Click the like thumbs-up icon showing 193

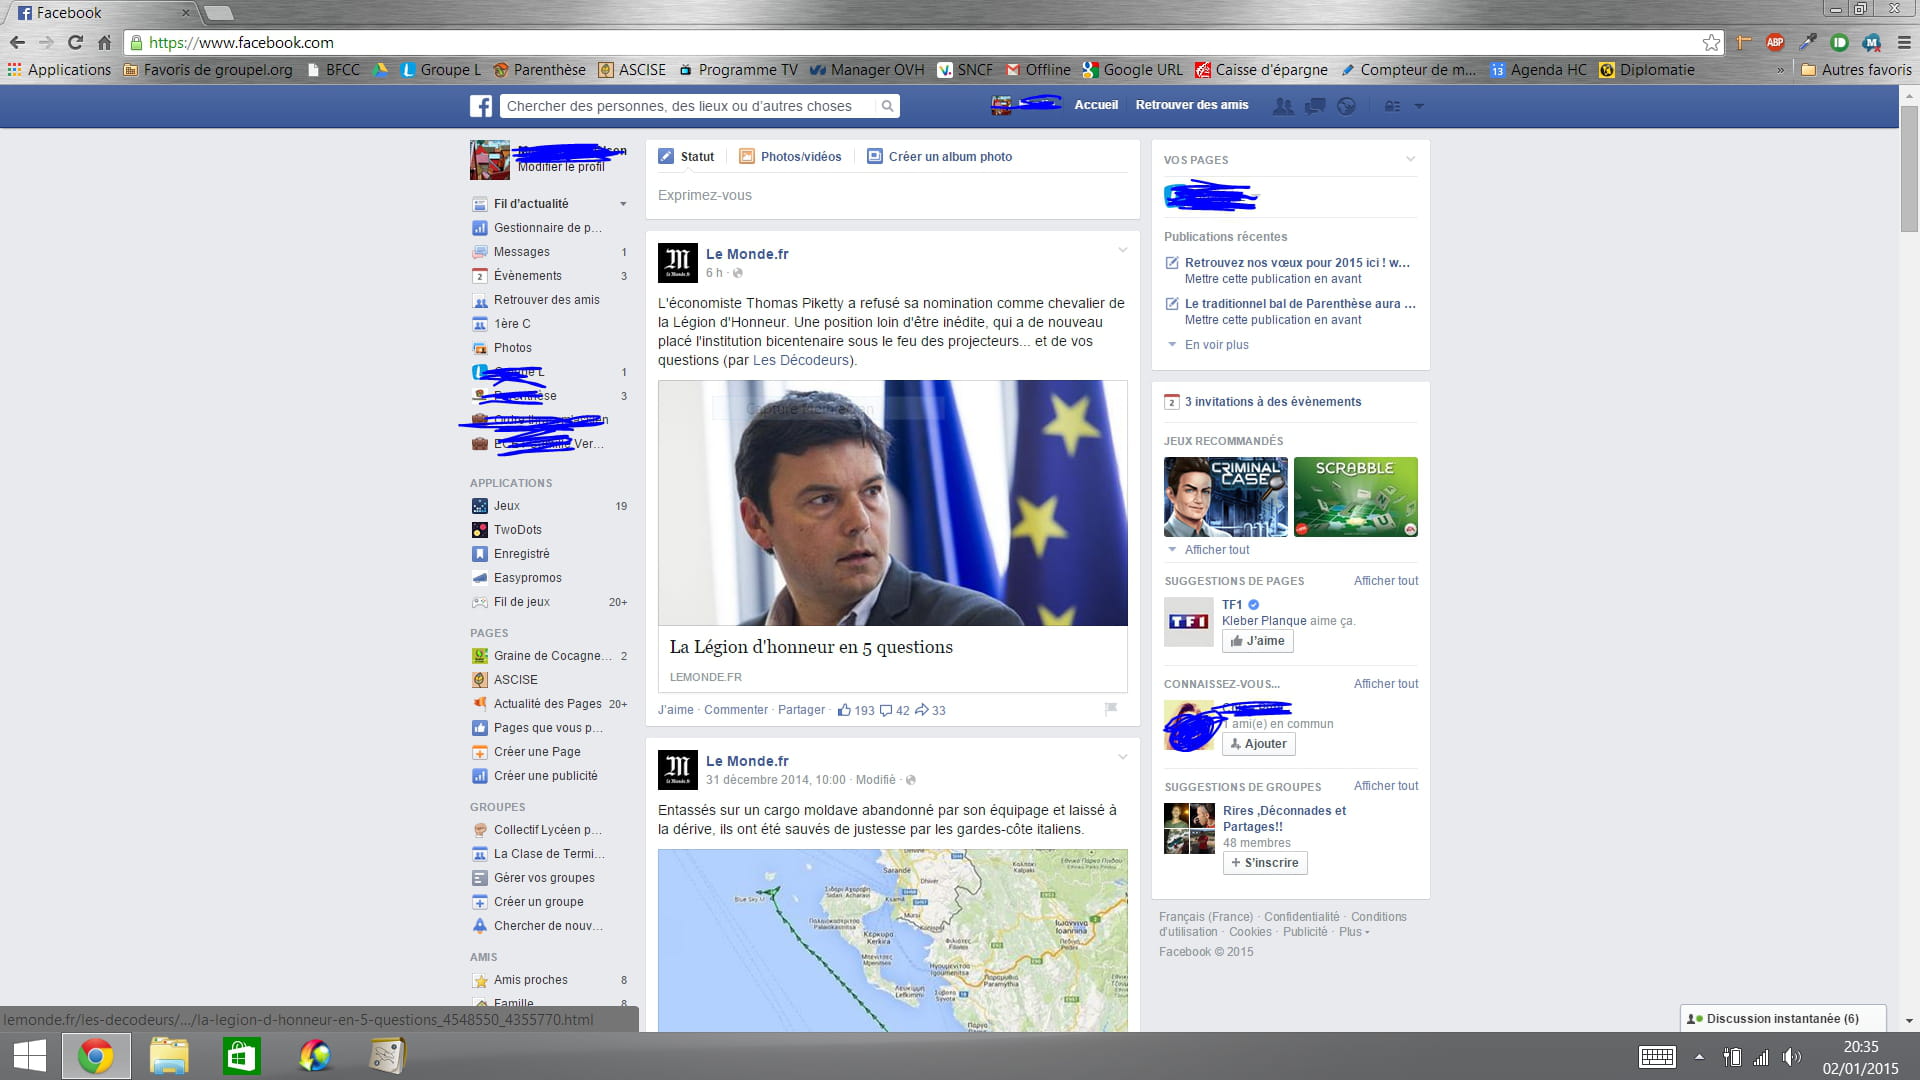pos(845,710)
